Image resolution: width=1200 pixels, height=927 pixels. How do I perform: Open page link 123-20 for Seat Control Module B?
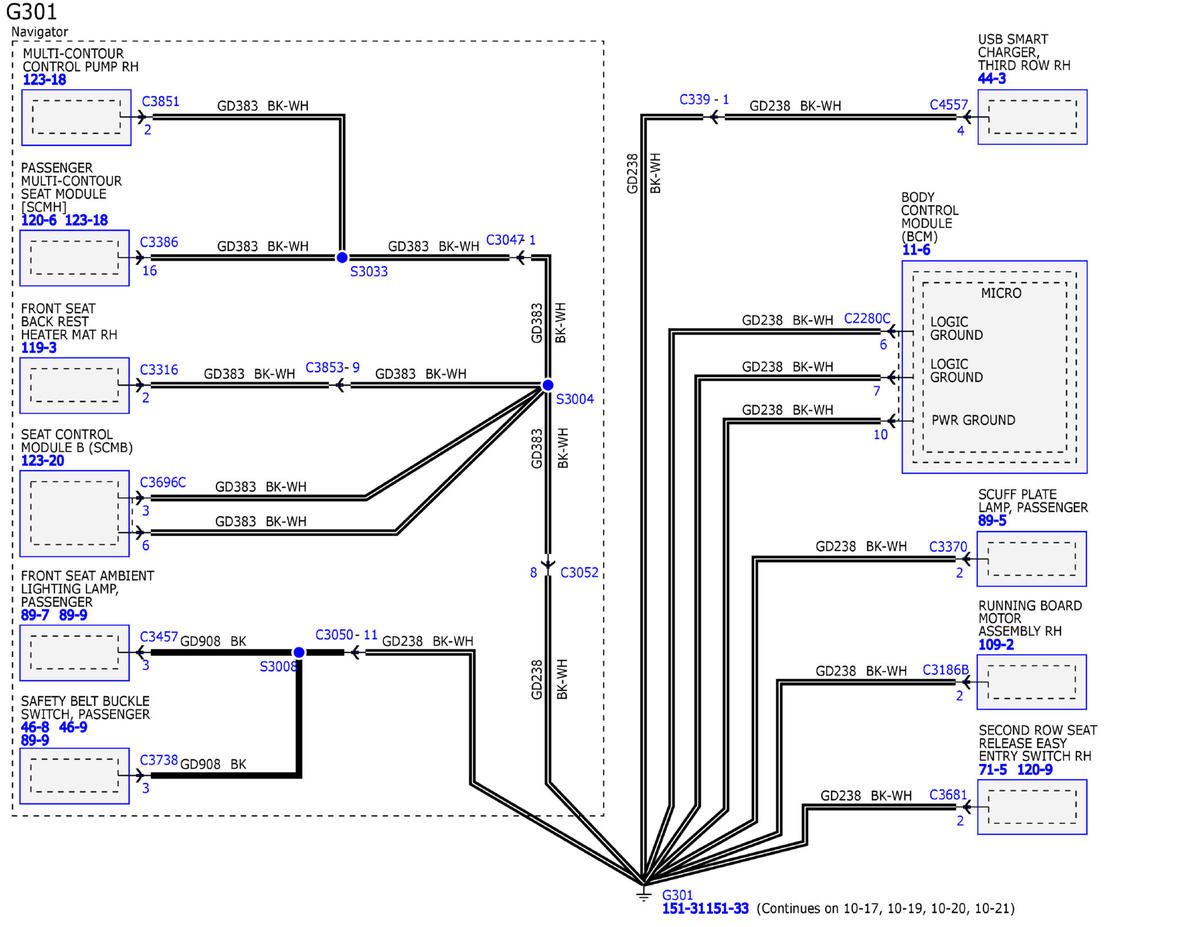[x=44, y=461]
